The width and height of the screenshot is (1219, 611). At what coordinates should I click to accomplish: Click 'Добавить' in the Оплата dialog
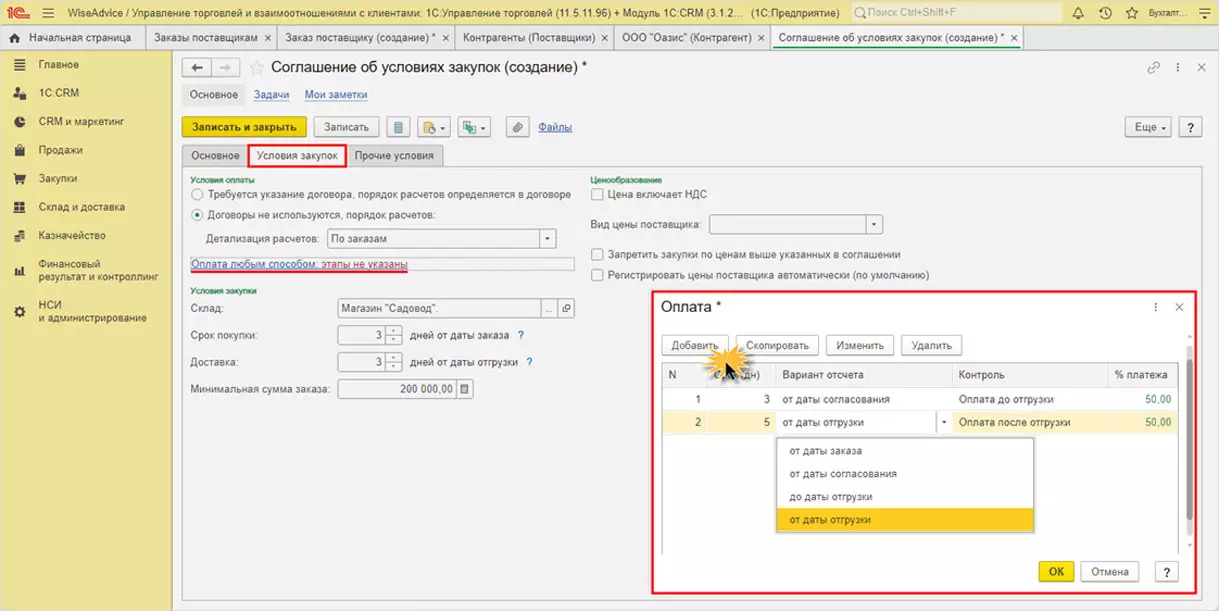pos(694,345)
